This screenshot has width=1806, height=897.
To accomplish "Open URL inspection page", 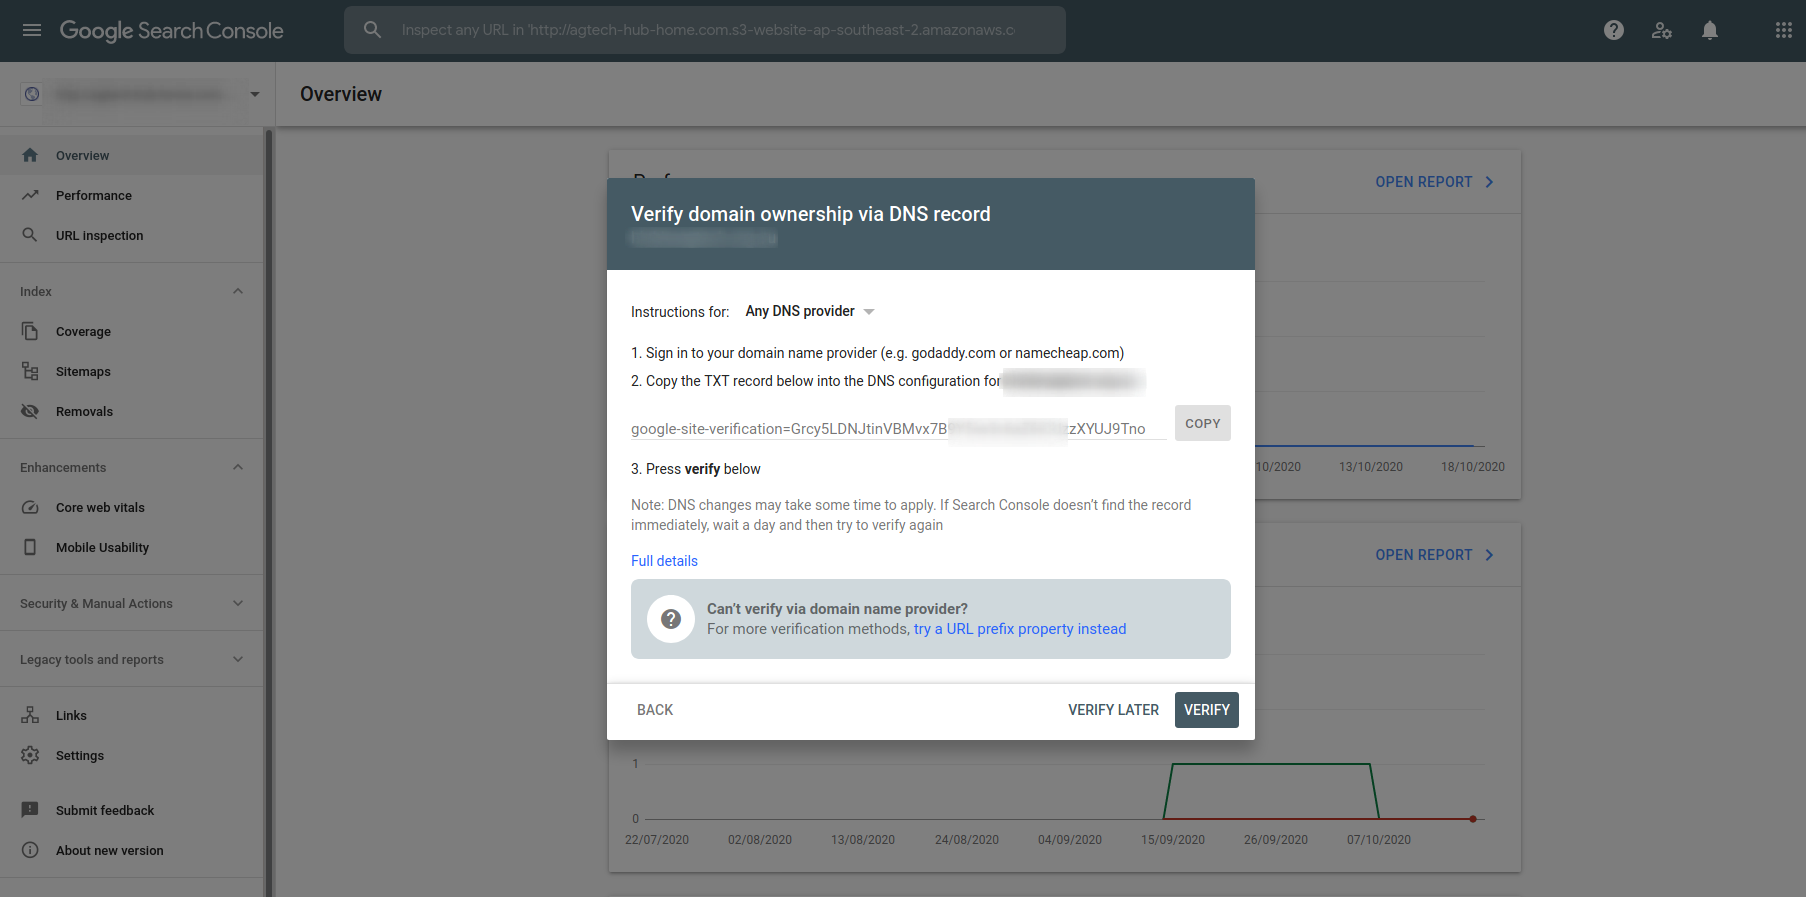I will [131, 235].
